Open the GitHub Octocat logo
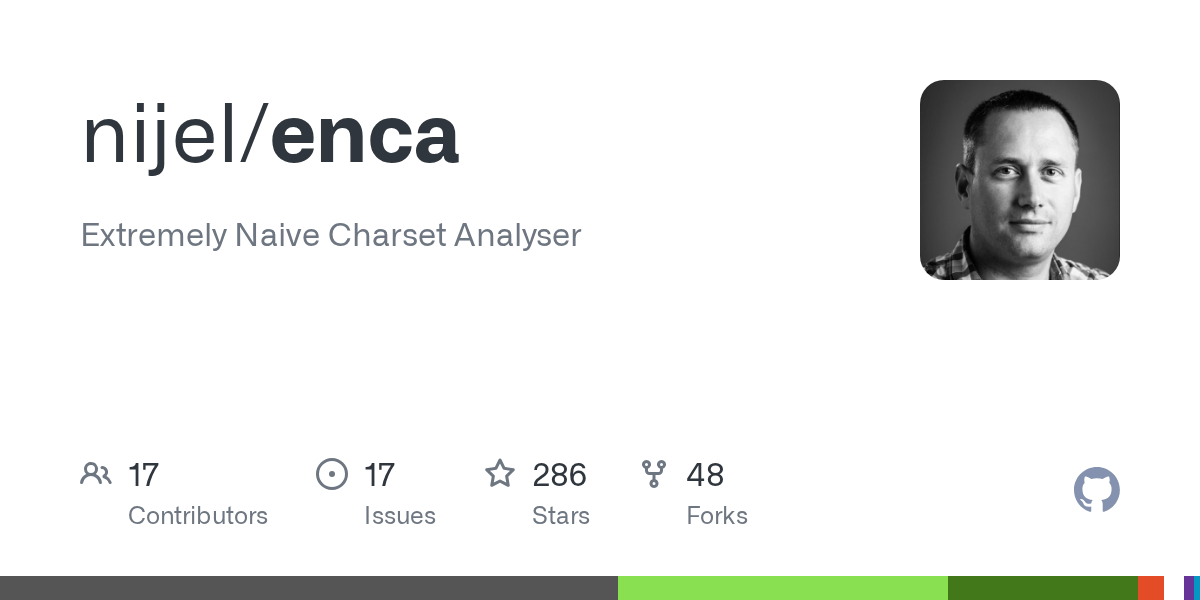 pos(1097,490)
